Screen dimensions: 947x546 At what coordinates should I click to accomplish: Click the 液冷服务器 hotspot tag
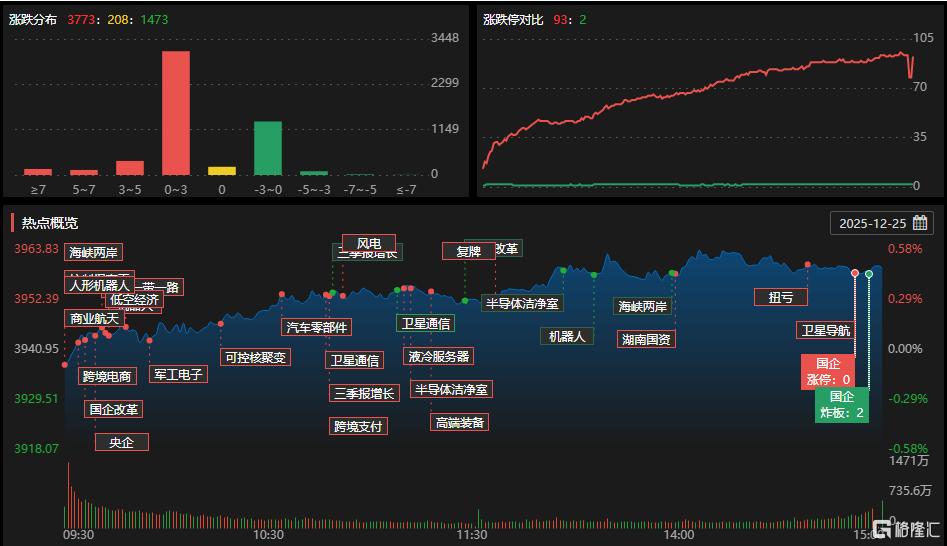point(438,356)
